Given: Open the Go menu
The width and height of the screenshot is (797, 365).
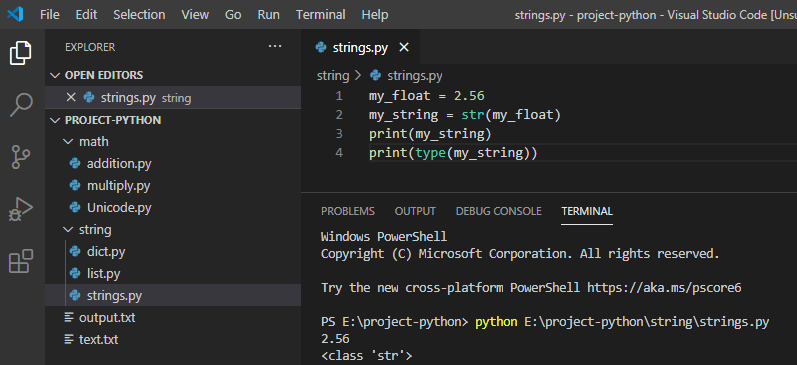Looking at the screenshot, I should [x=233, y=15].
